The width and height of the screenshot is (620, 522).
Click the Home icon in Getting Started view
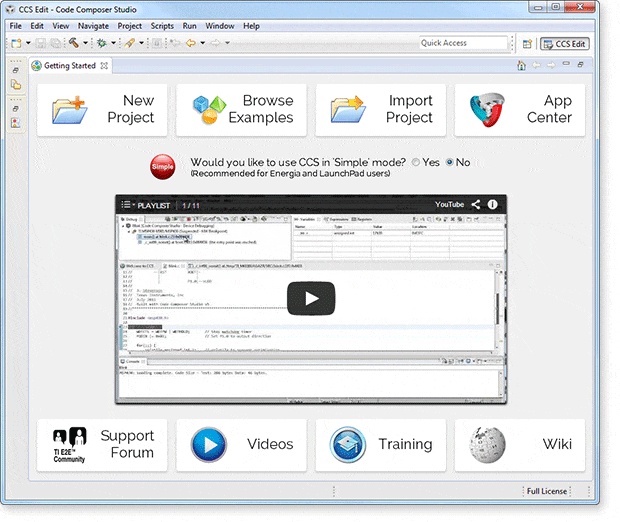point(521,66)
